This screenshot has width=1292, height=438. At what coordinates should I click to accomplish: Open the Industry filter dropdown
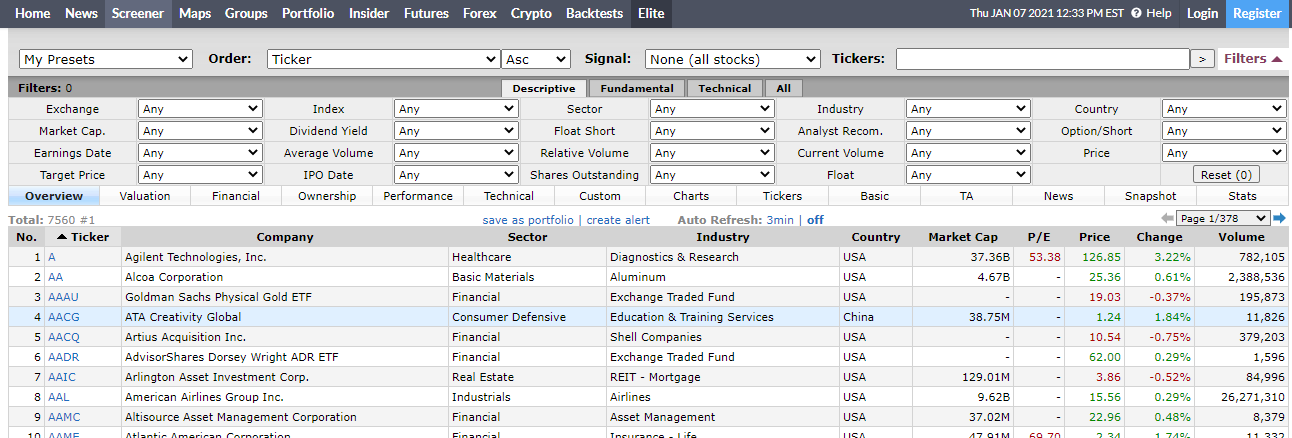pos(968,109)
